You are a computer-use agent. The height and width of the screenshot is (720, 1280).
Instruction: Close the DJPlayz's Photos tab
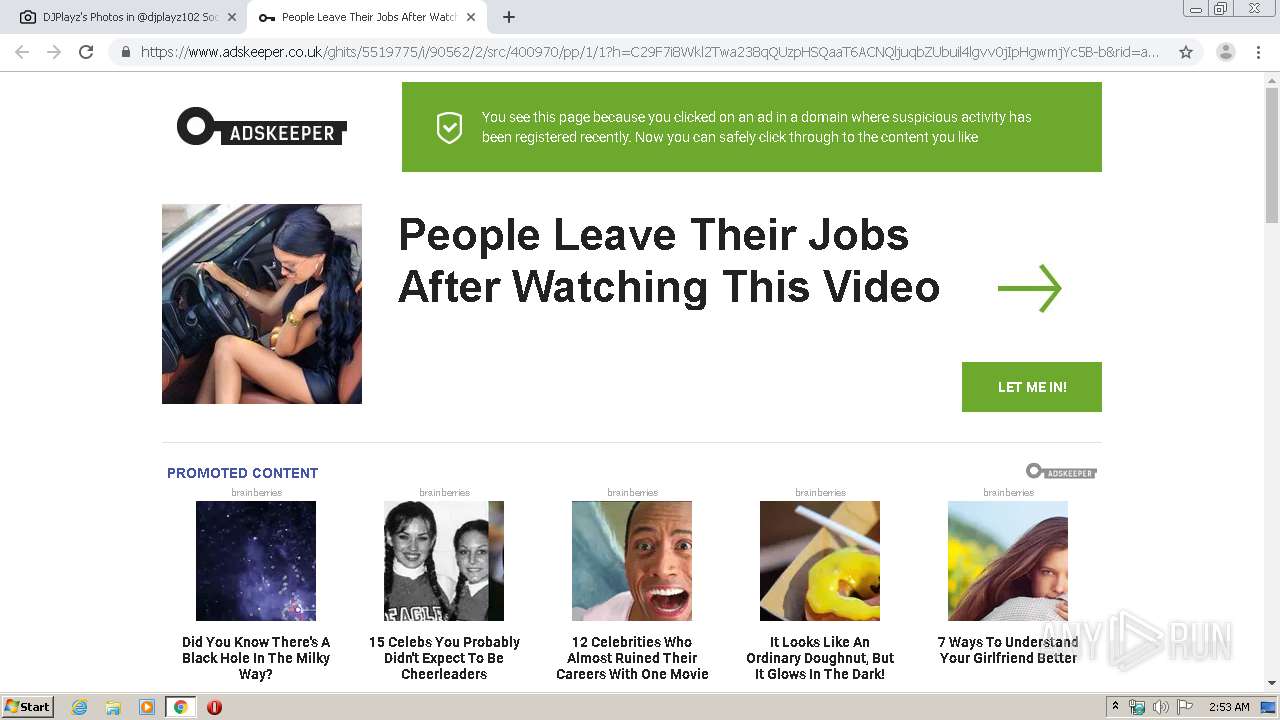click(232, 17)
